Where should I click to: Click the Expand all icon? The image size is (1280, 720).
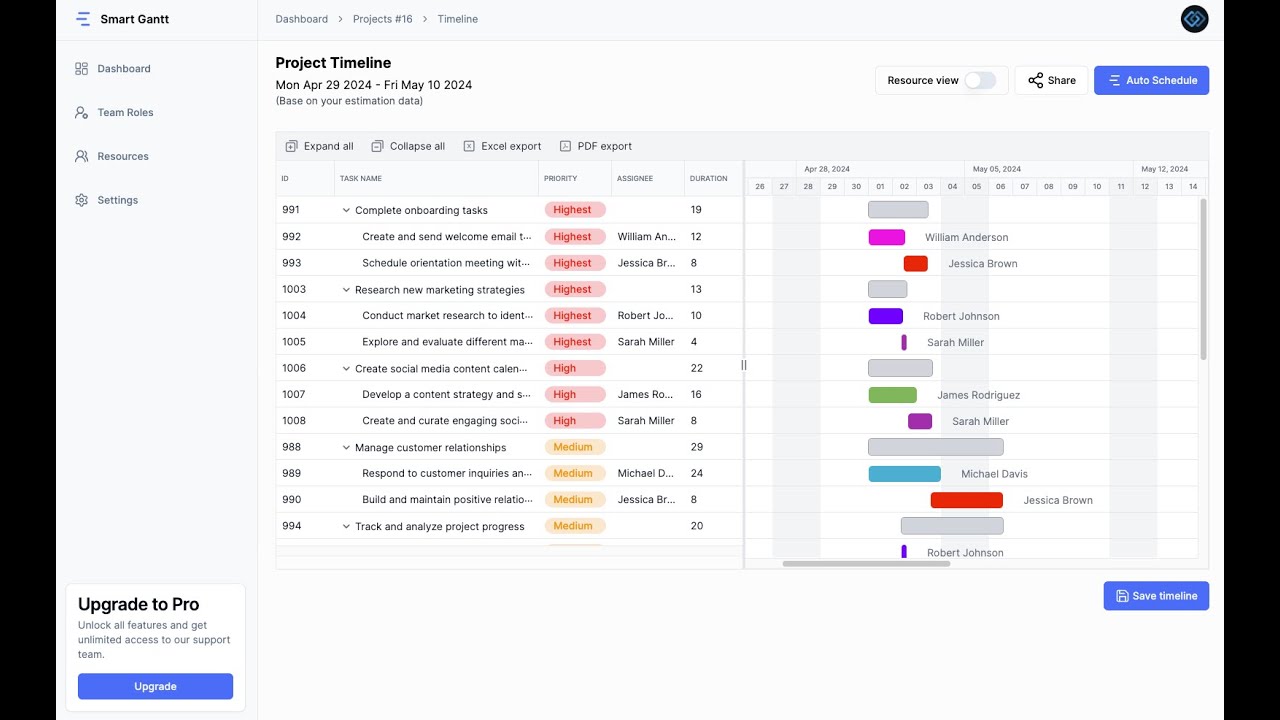pos(291,146)
